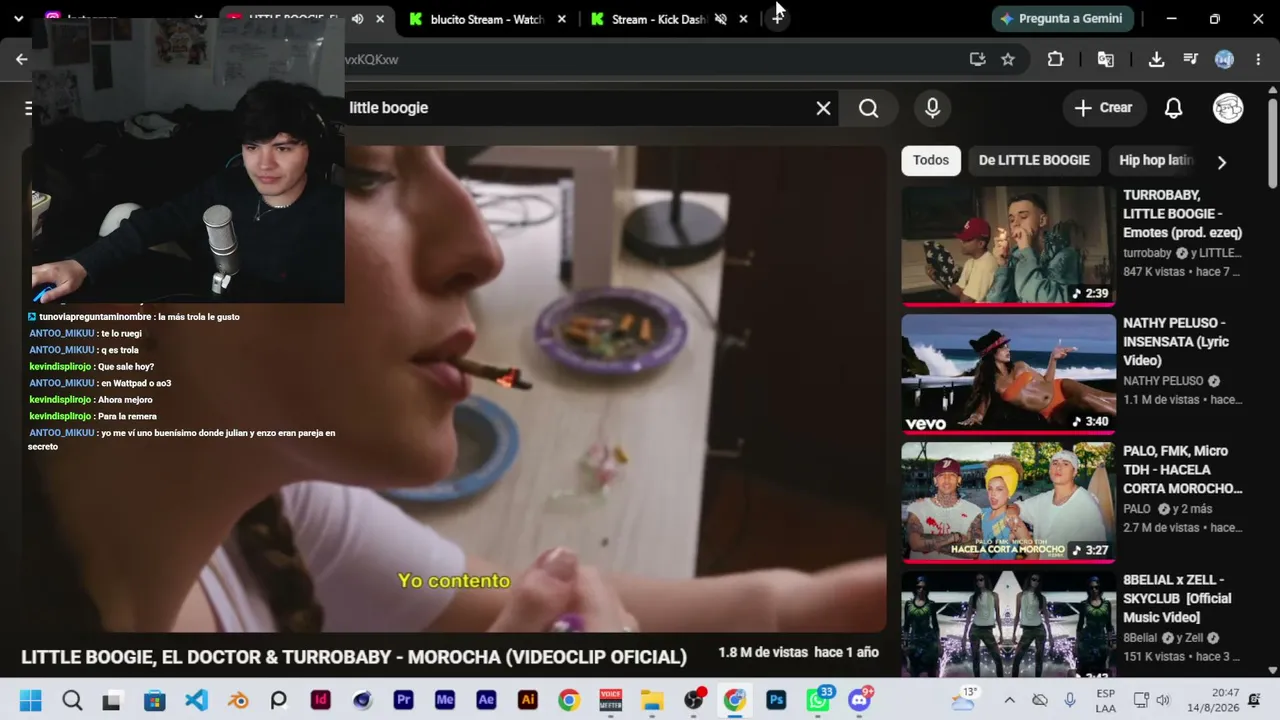Open the Chrome extensions puzzle icon
The image size is (1280, 720).
click(1055, 59)
